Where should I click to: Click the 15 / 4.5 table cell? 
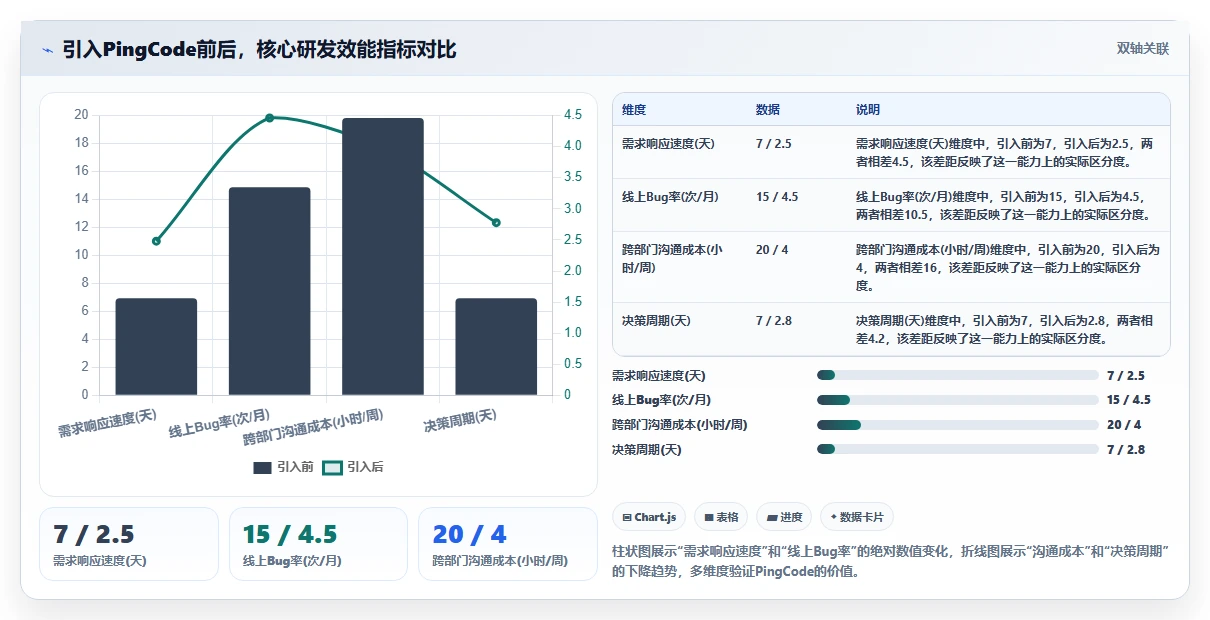pos(777,197)
